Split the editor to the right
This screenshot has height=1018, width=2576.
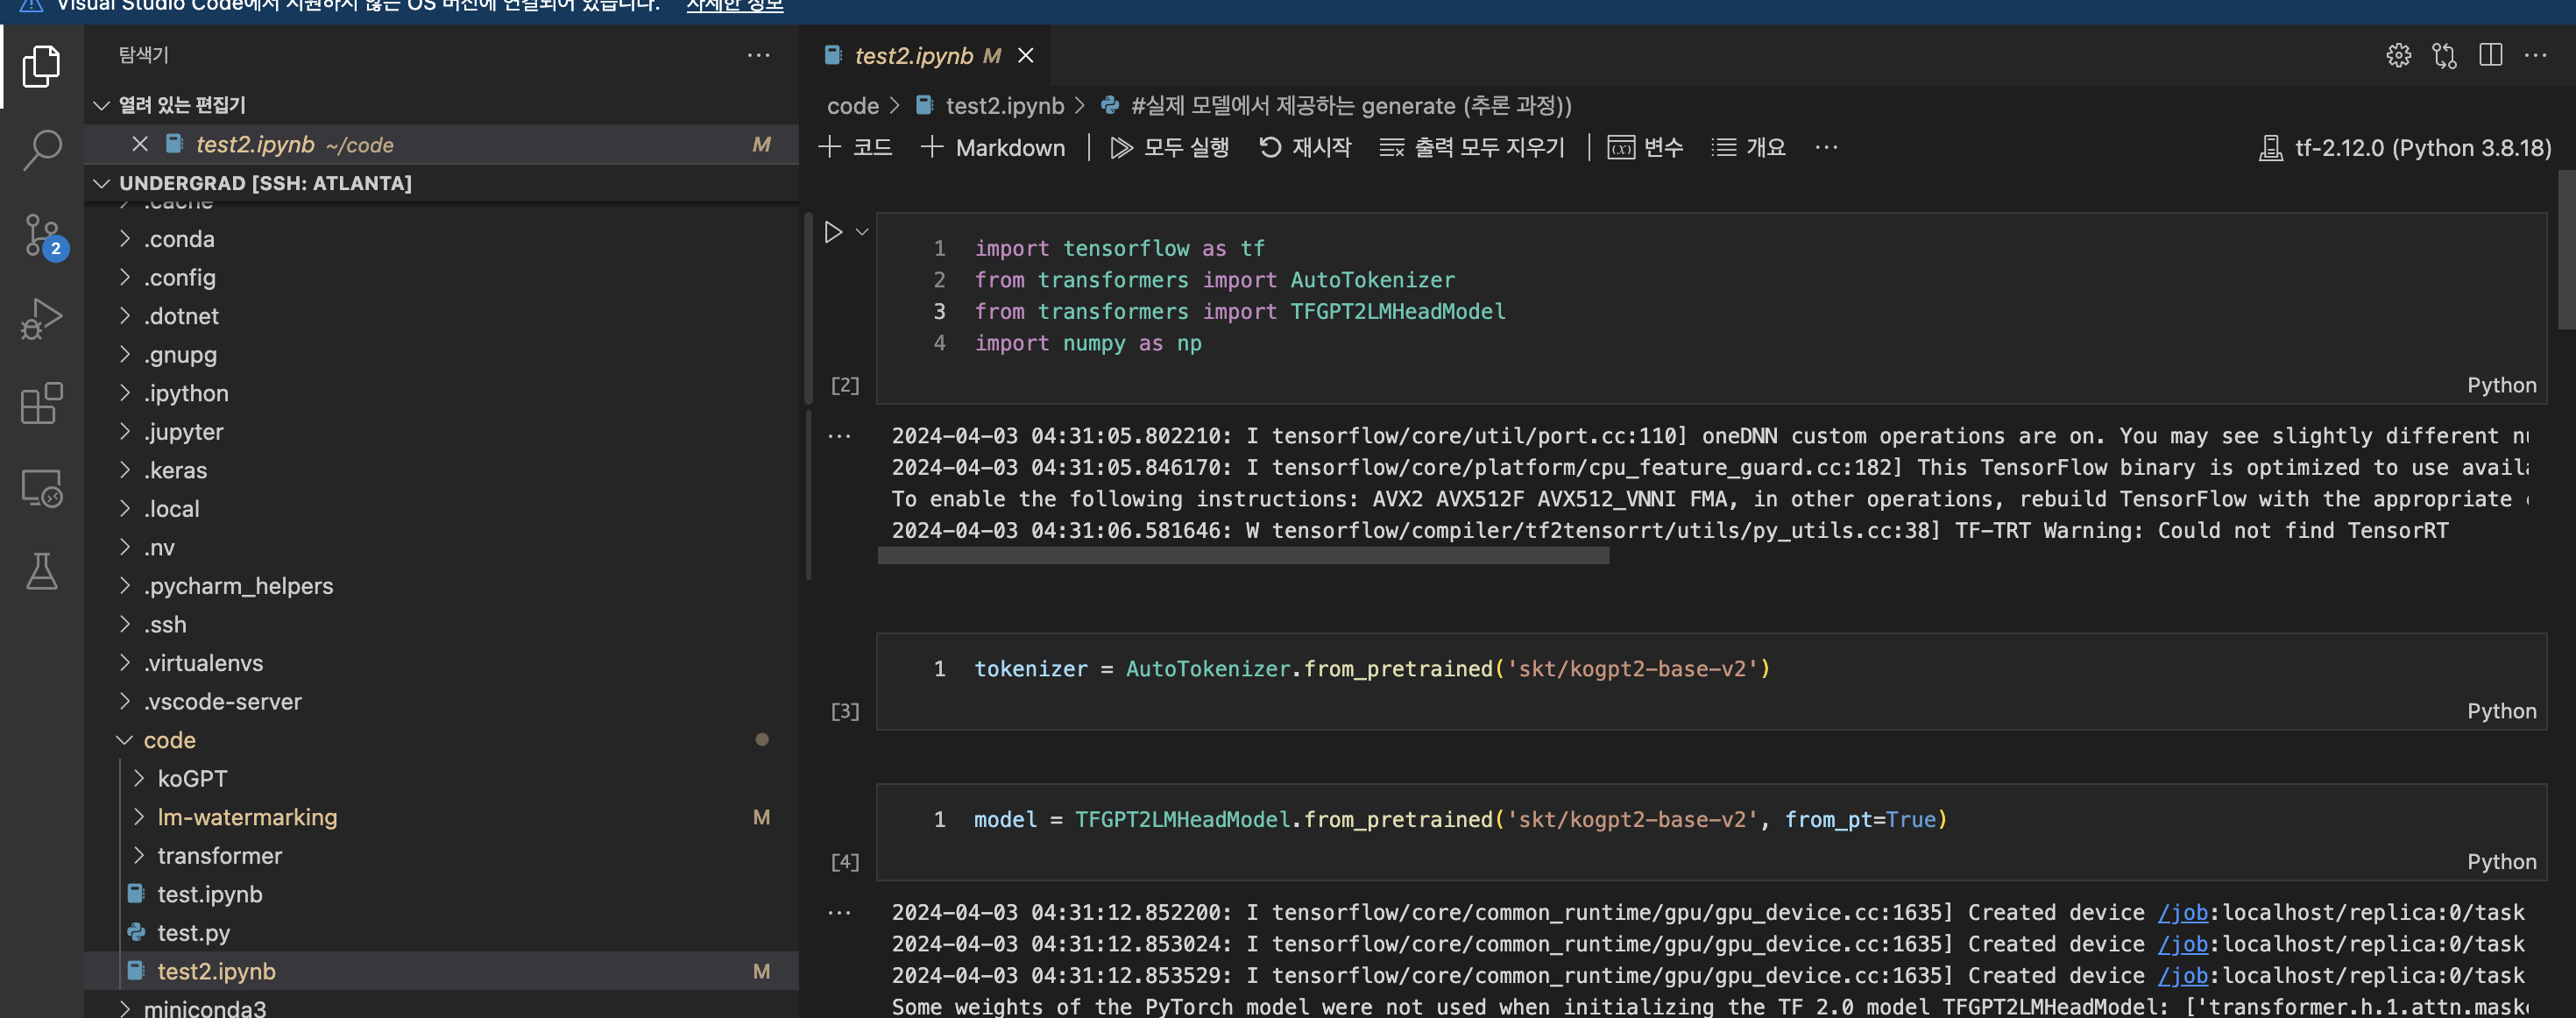click(2490, 55)
